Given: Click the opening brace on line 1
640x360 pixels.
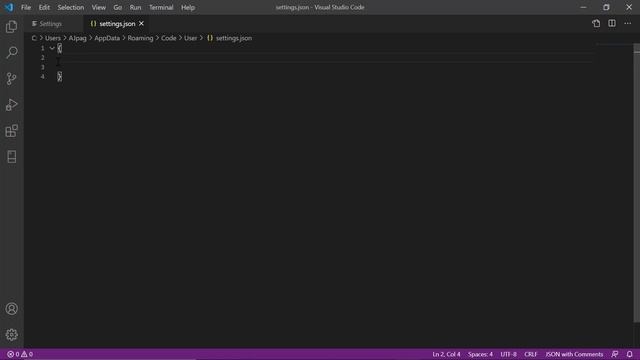Looking at the screenshot, I should pyautogui.click(x=60, y=48).
